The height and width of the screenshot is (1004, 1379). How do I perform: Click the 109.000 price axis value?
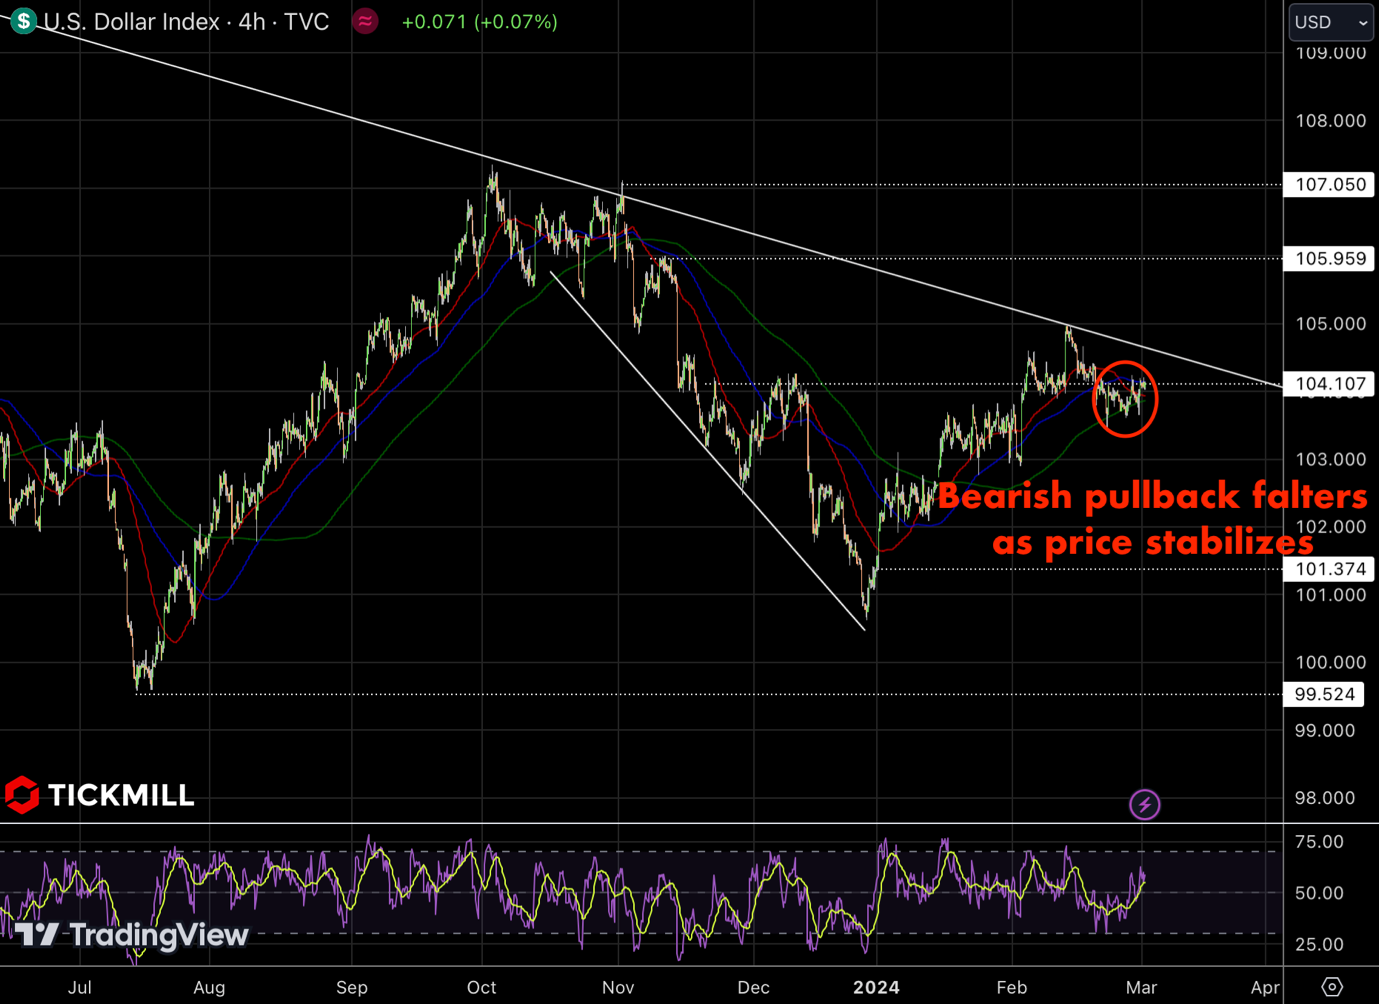[x=1330, y=53]
